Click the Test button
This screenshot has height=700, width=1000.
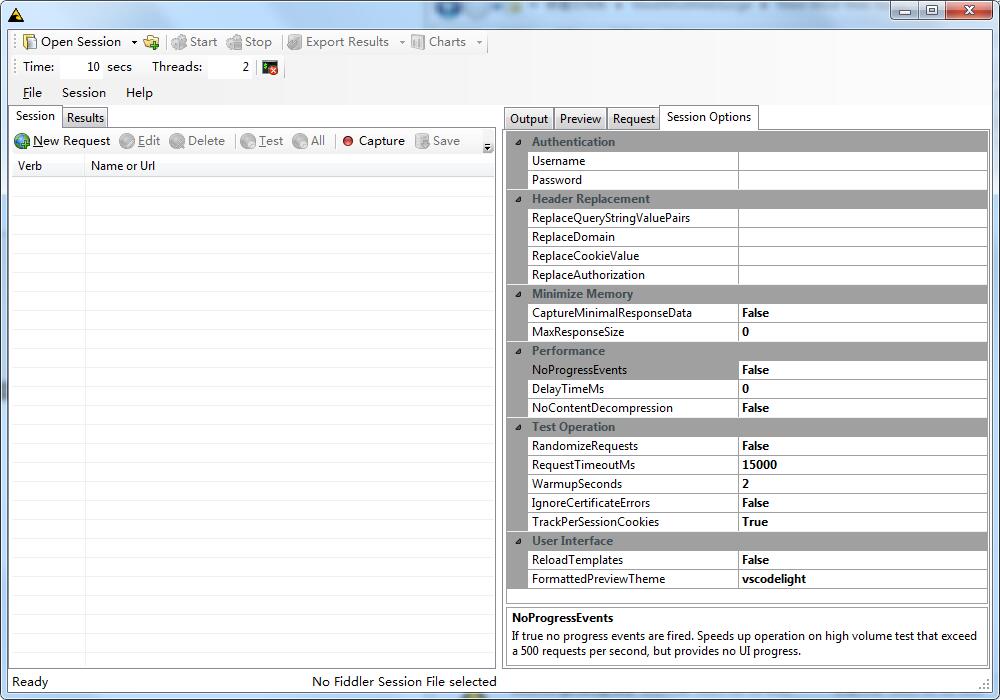[262, 141]
